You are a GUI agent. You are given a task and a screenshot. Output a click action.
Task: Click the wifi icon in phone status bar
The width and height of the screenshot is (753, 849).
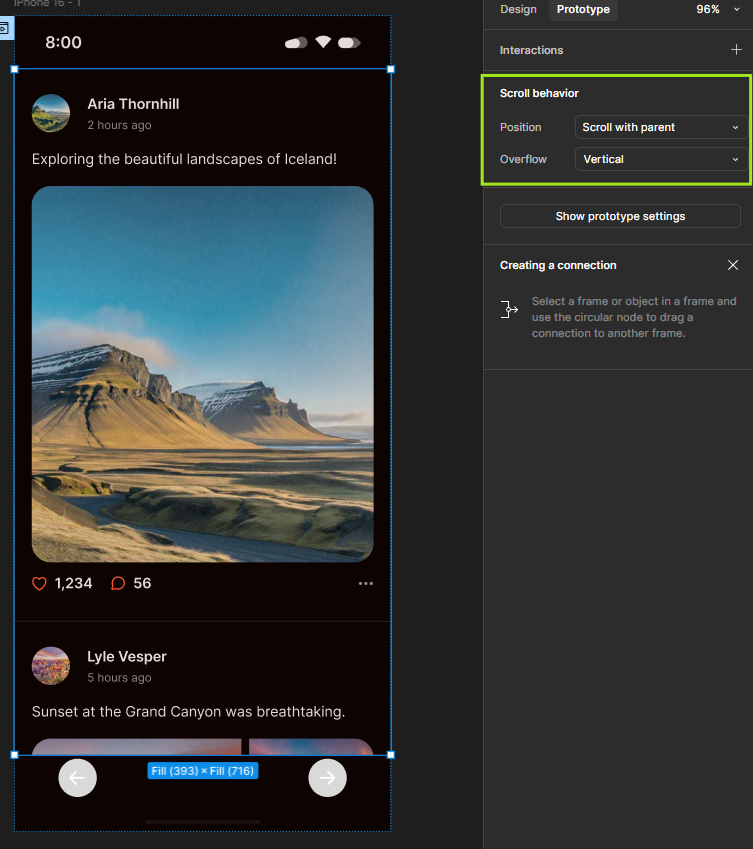point(323,42)
